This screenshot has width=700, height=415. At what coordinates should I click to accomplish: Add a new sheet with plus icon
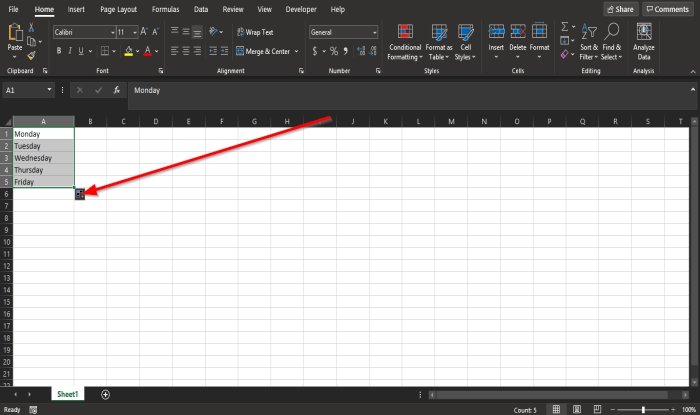(105, 395)
